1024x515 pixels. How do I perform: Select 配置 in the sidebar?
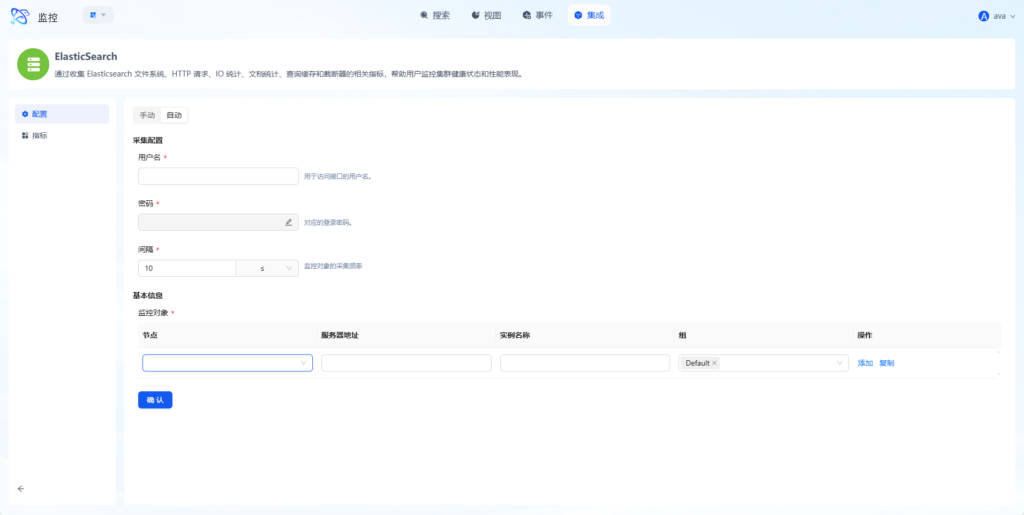point(62,114)
